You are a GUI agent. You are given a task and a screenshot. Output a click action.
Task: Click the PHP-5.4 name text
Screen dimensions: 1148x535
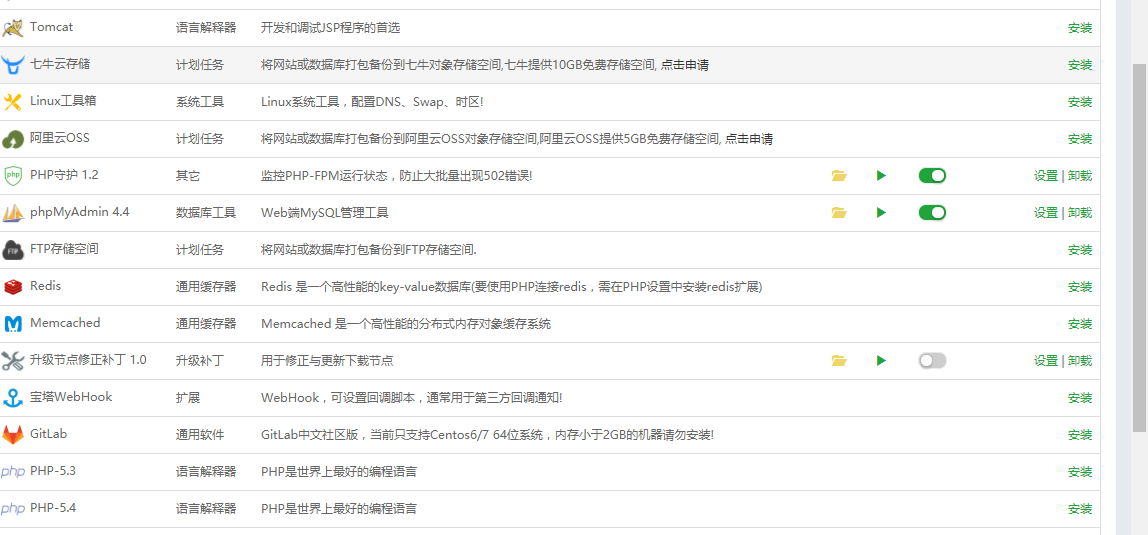[x=53, y=508]
